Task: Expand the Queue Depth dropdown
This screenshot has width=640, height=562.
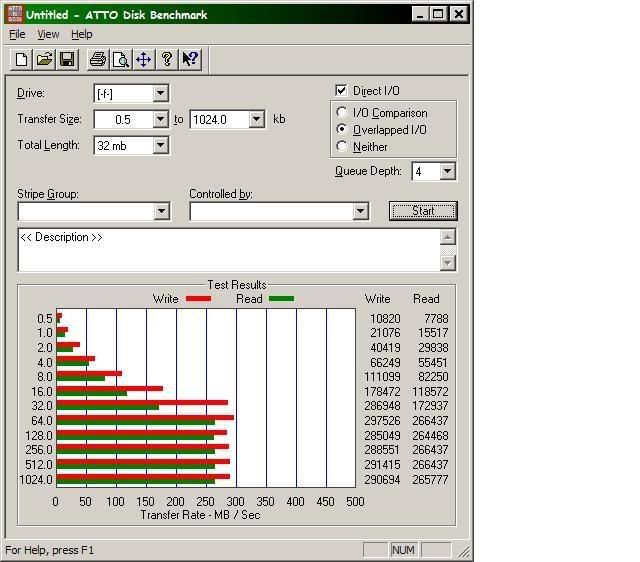Action: tap(447, 172)
